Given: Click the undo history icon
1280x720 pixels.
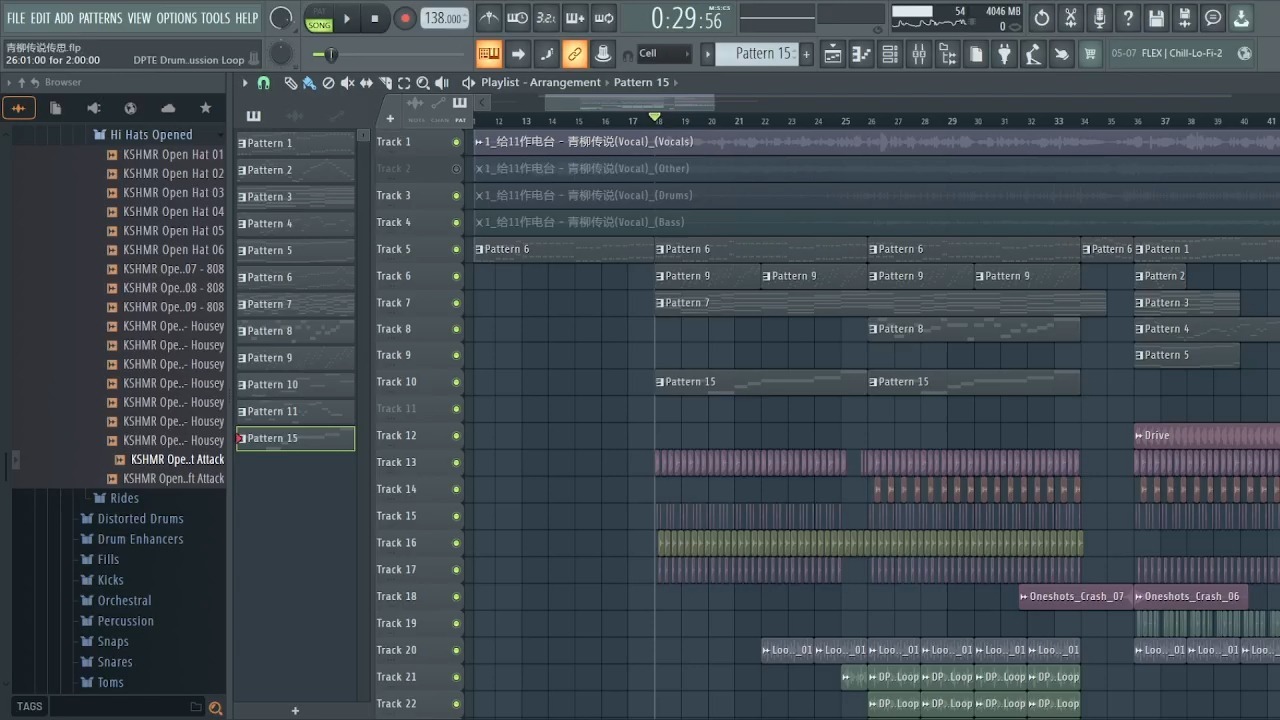Looking at the screenshot, I should click(x=1042, y=18).
